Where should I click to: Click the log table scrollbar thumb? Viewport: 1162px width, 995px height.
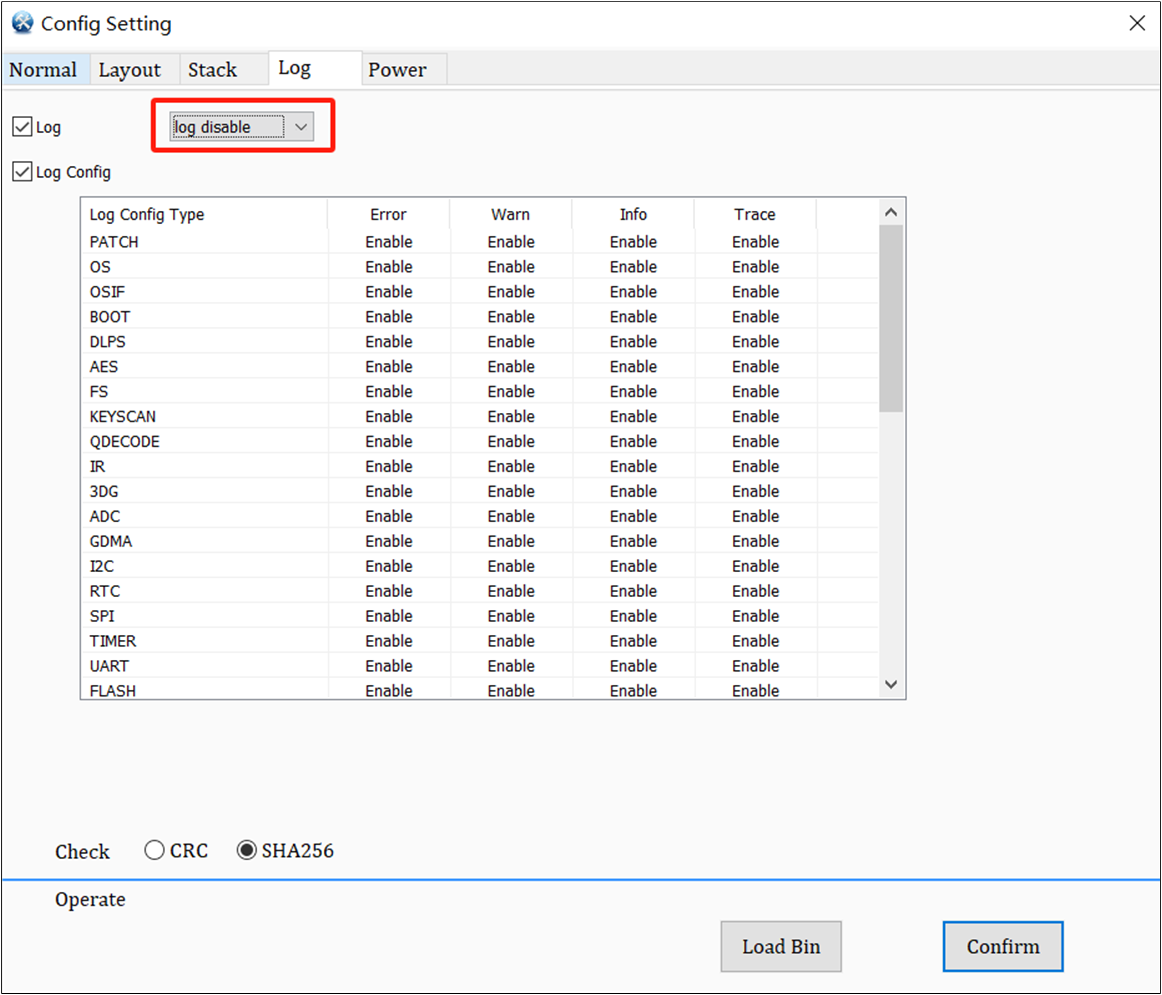point(891,319)
